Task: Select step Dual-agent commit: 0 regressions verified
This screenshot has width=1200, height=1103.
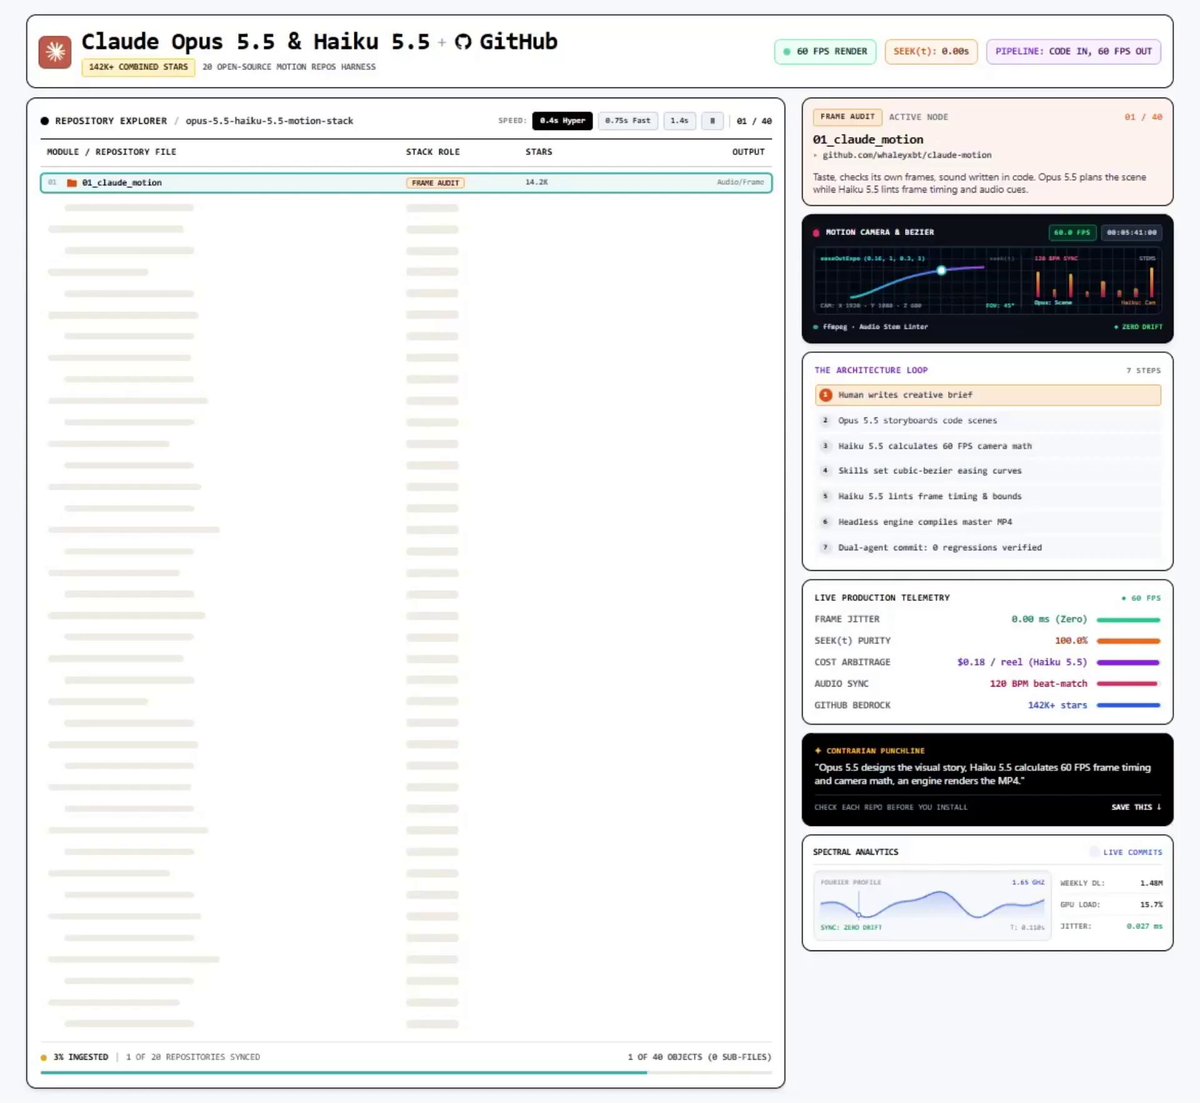Action: point(988,548)
